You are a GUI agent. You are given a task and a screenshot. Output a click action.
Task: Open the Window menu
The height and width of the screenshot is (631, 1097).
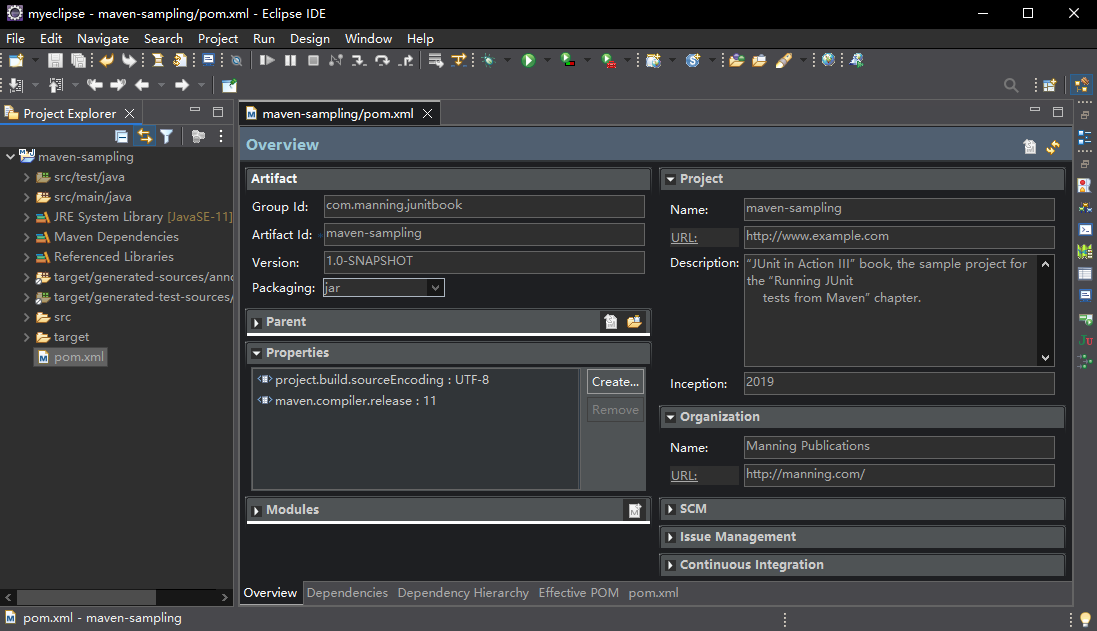(x=368, y=38)
